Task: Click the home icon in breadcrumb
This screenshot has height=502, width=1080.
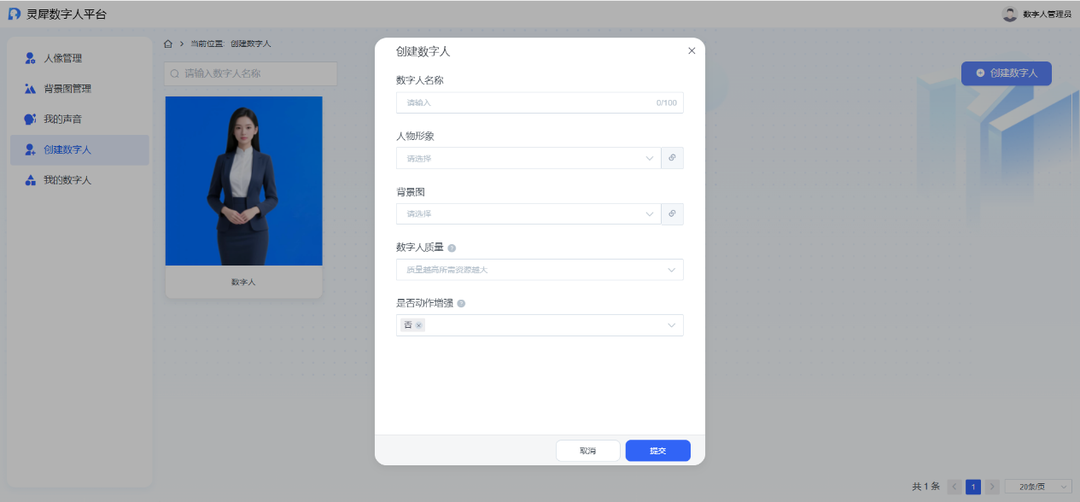Action: (168, 44)
